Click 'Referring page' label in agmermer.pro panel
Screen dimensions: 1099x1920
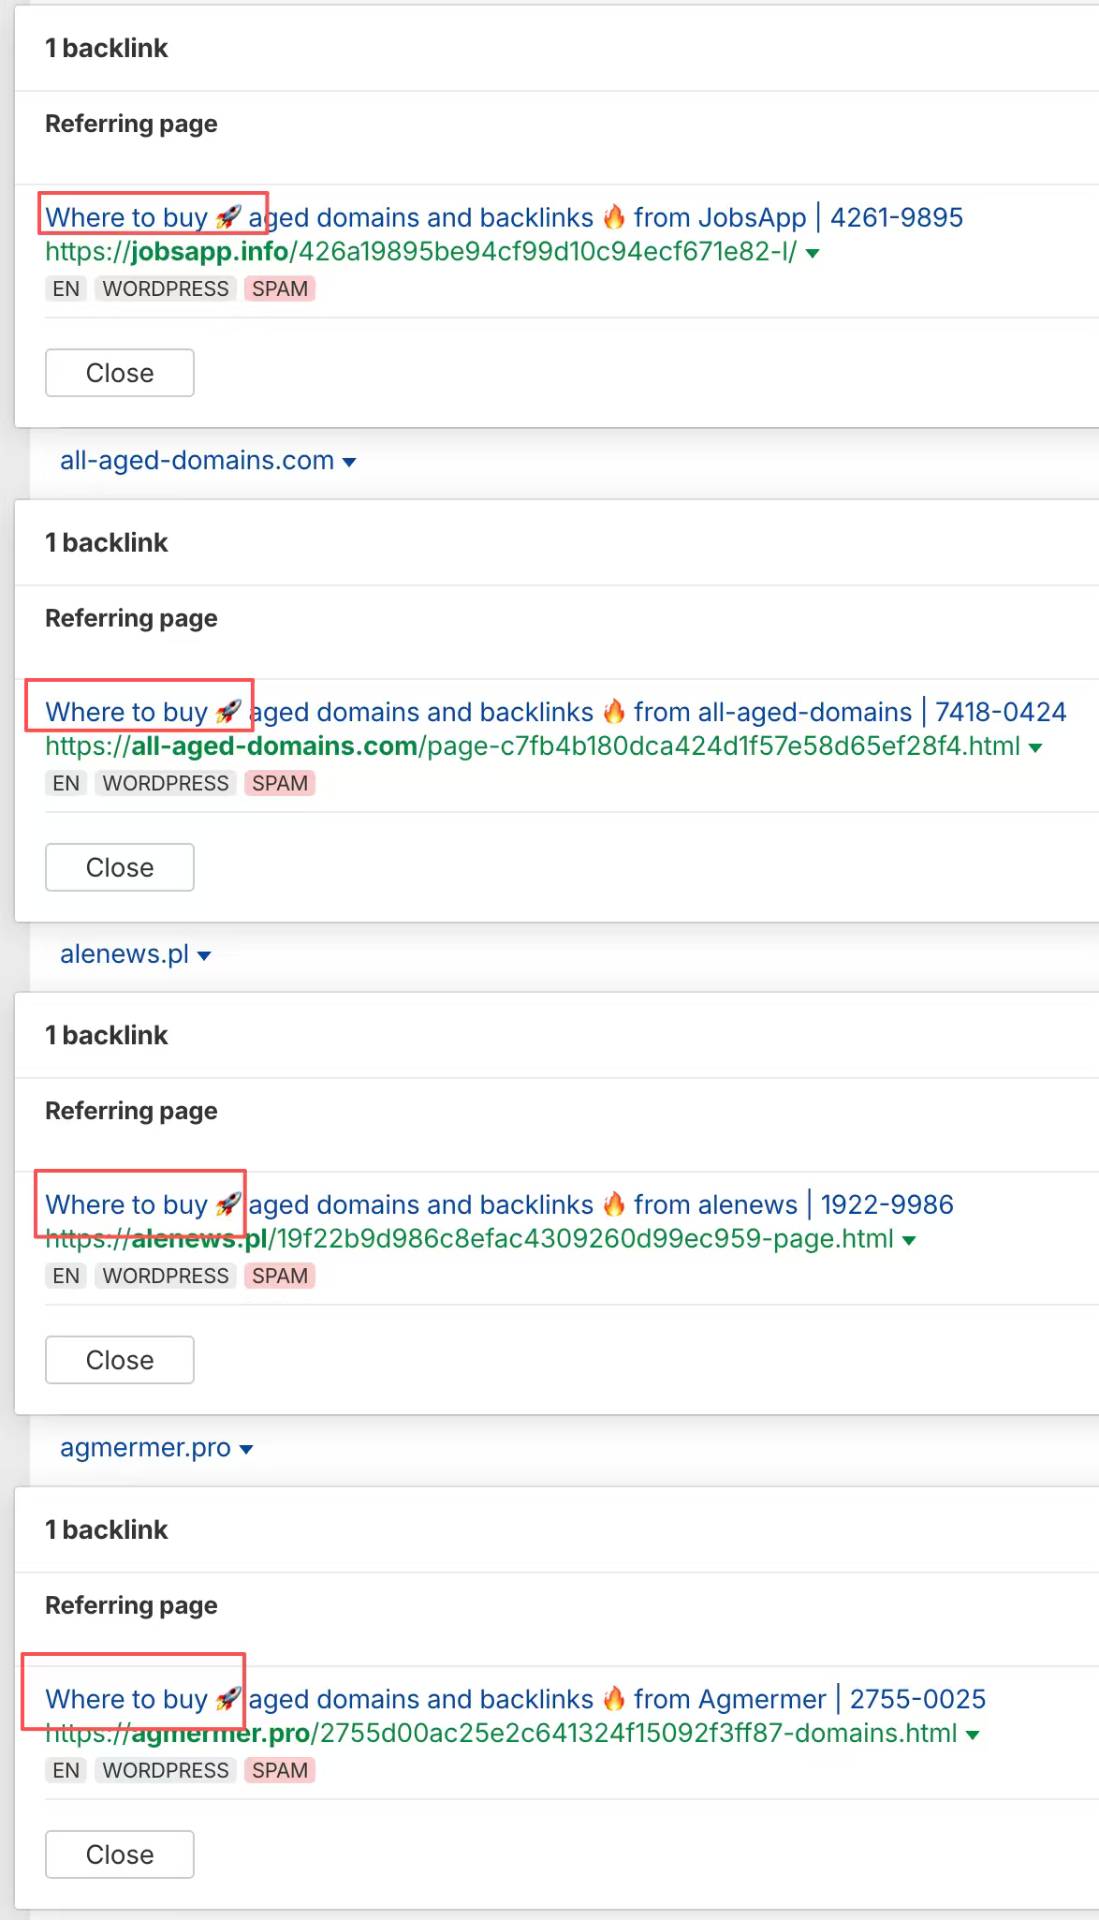(x=131, y=1606)
